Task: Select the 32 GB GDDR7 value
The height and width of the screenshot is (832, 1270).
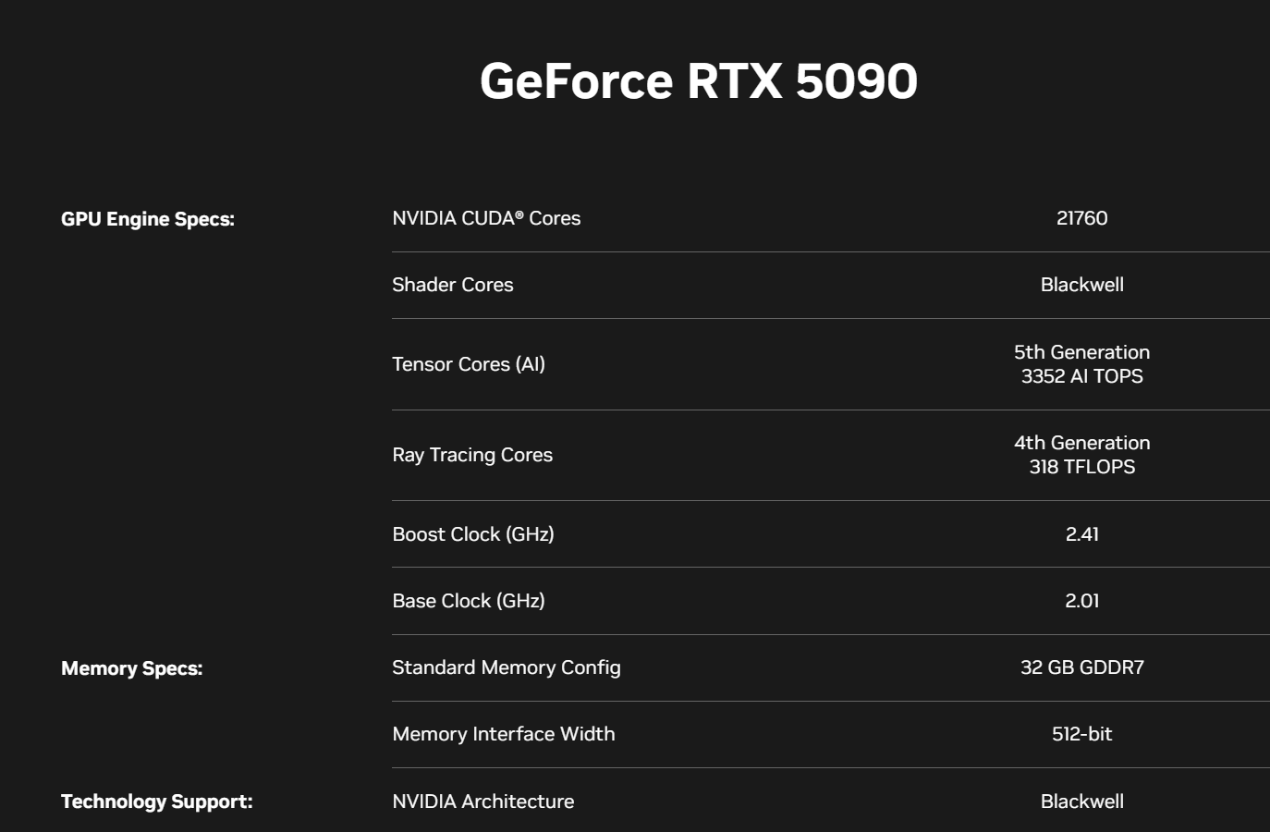Action: 1082,667
